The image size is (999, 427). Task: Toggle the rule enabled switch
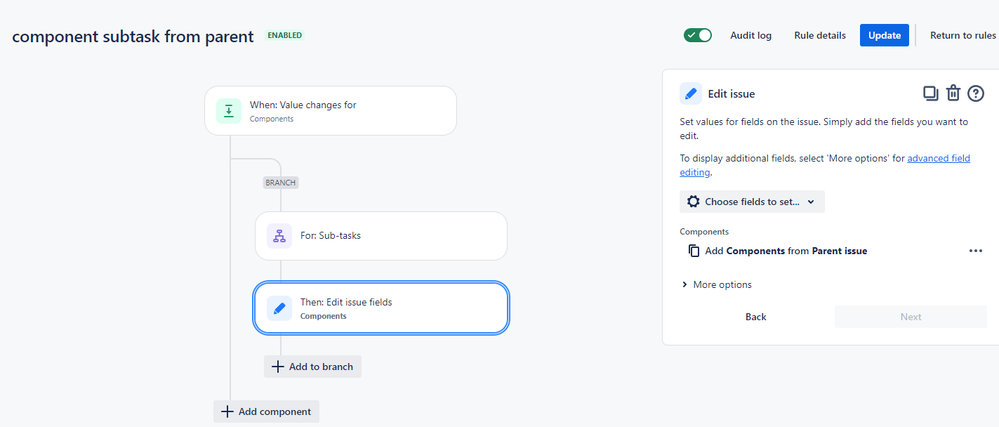698,35
